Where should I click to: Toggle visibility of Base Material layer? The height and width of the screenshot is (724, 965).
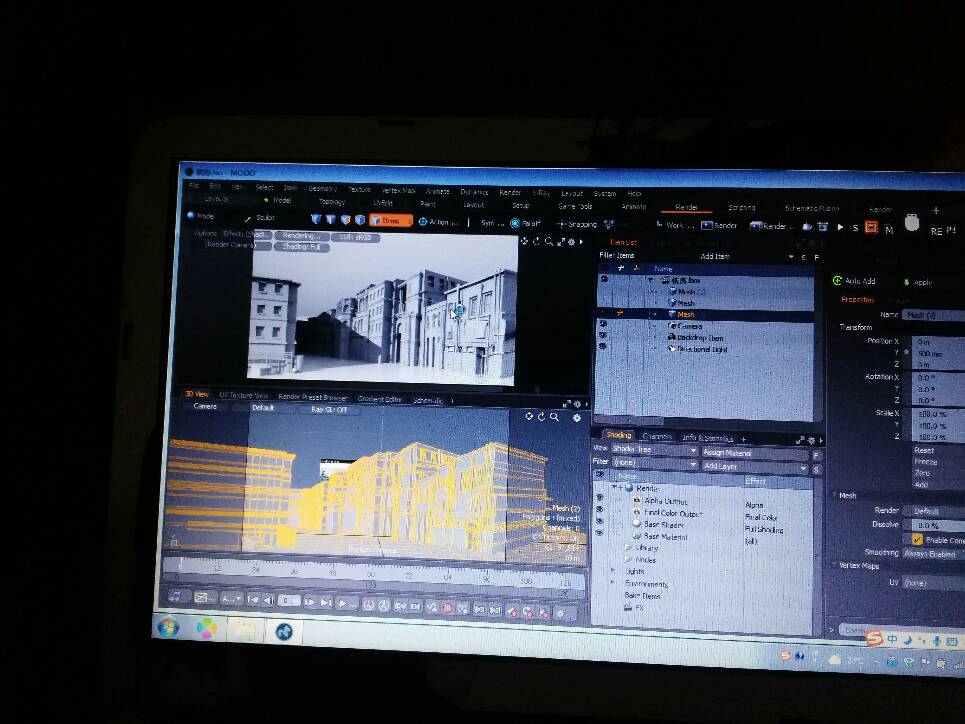[x=599, y=533]
